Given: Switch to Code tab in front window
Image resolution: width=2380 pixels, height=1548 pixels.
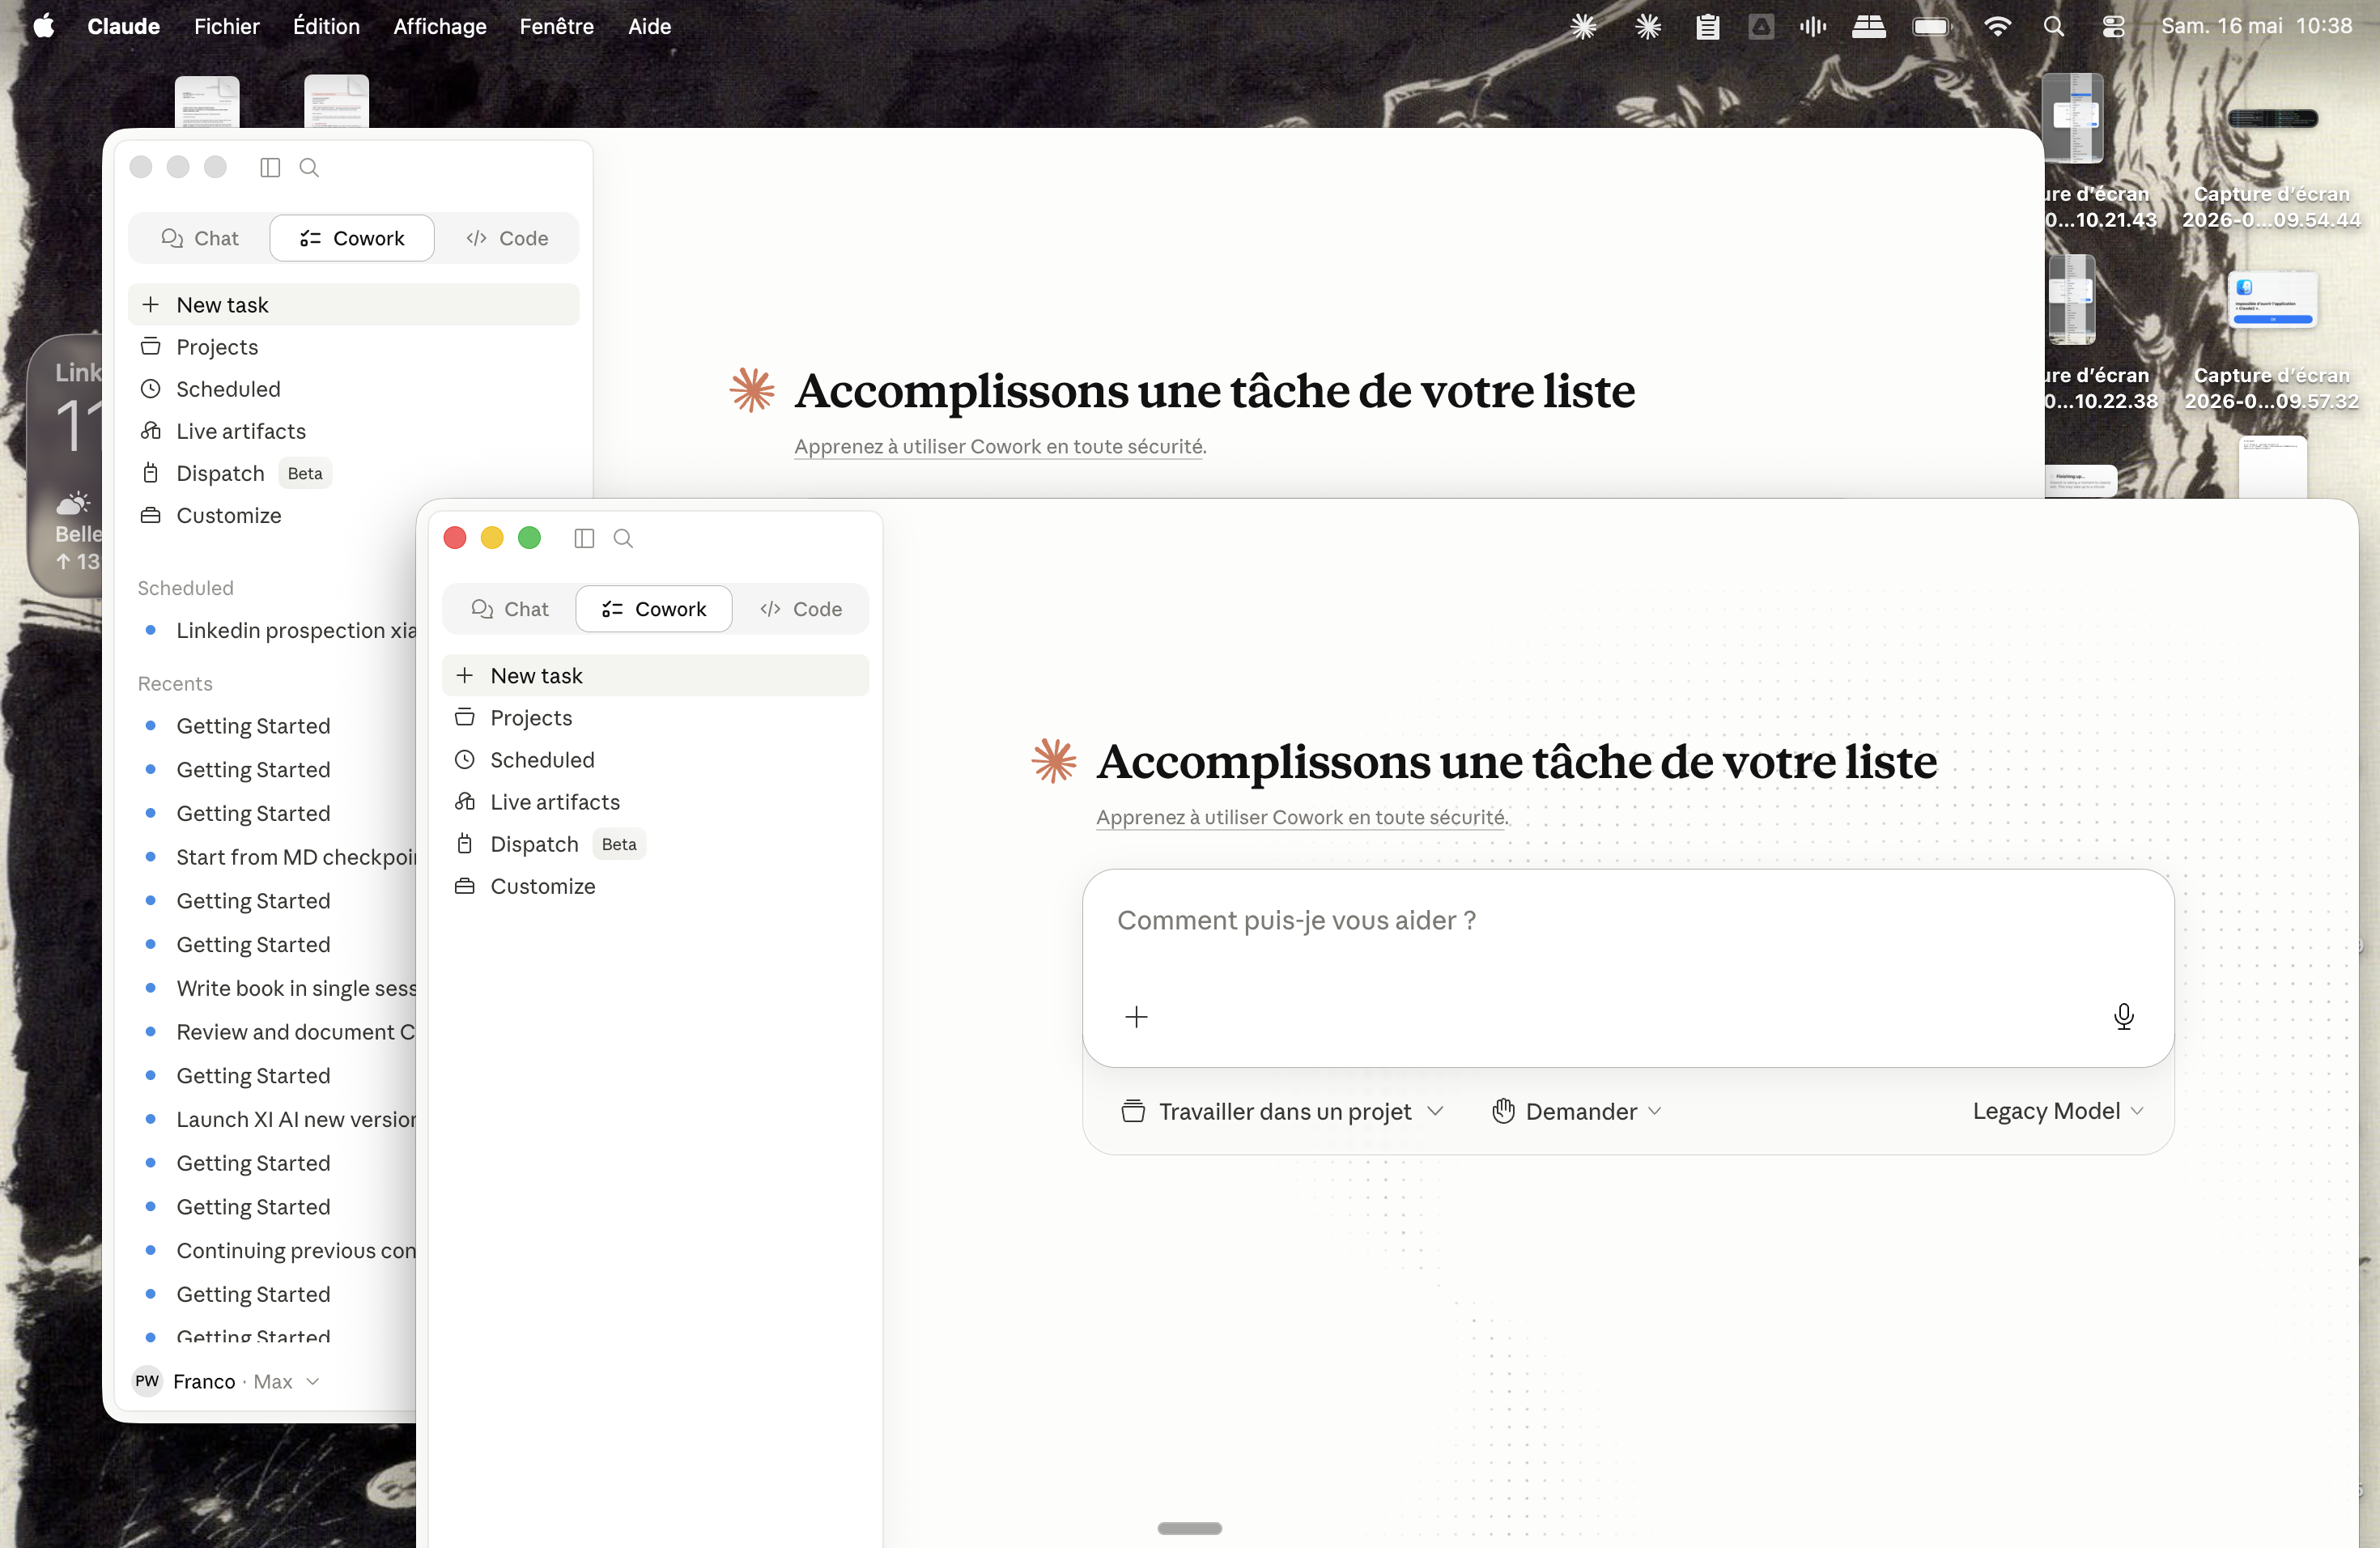Looking at the screenshot, I should (800, 609).
